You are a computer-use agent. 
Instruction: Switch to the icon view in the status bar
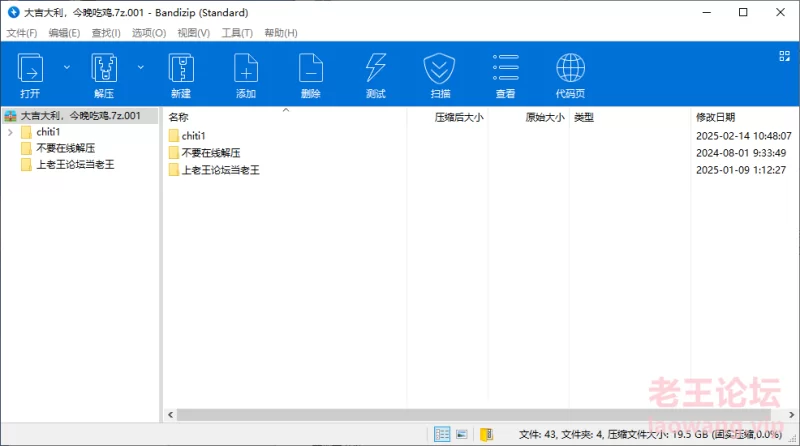[x=462, y=434]
